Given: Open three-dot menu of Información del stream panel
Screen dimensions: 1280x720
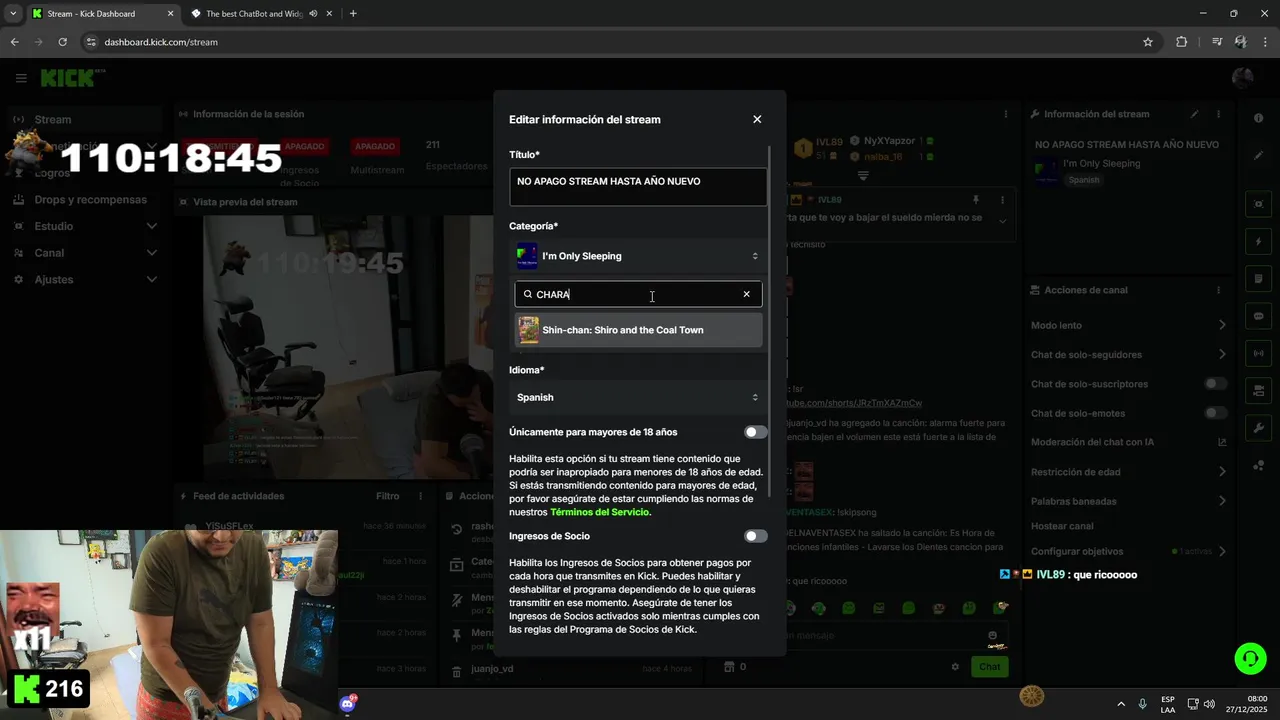Looking at the screenshot, I should pos(1218,114).
